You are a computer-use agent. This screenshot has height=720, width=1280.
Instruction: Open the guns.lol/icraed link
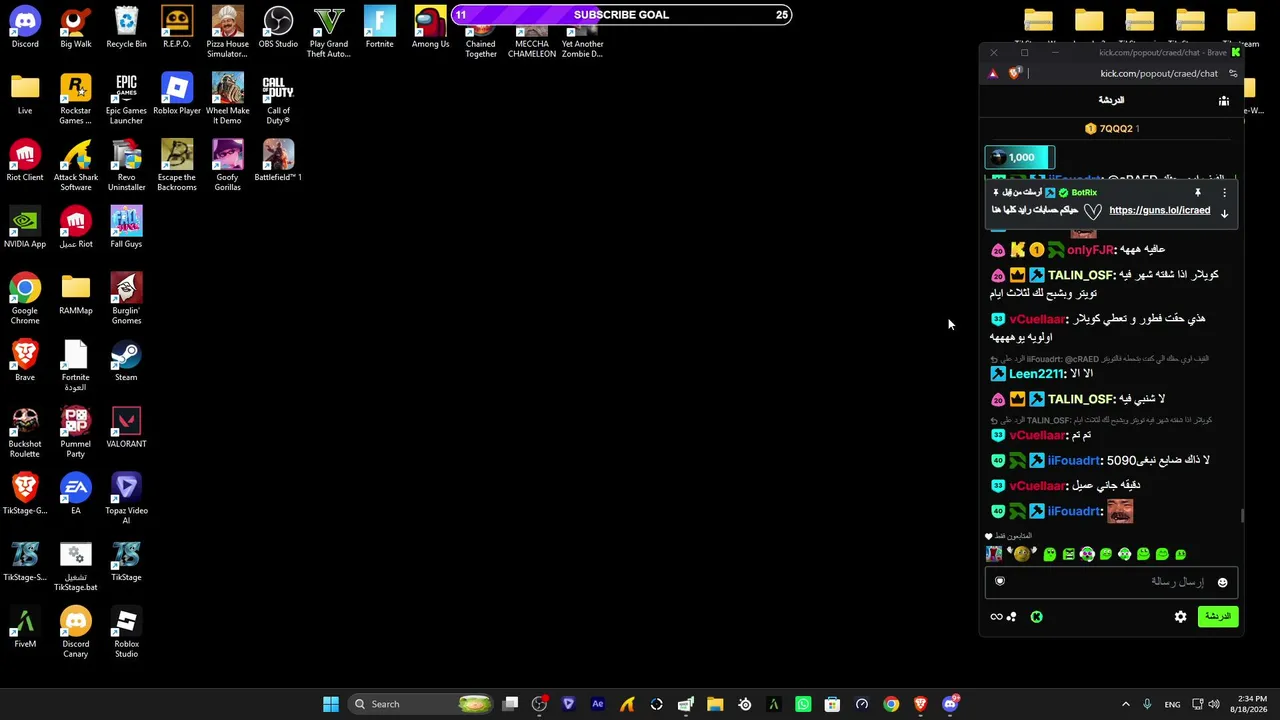(x=1160, y=210)
